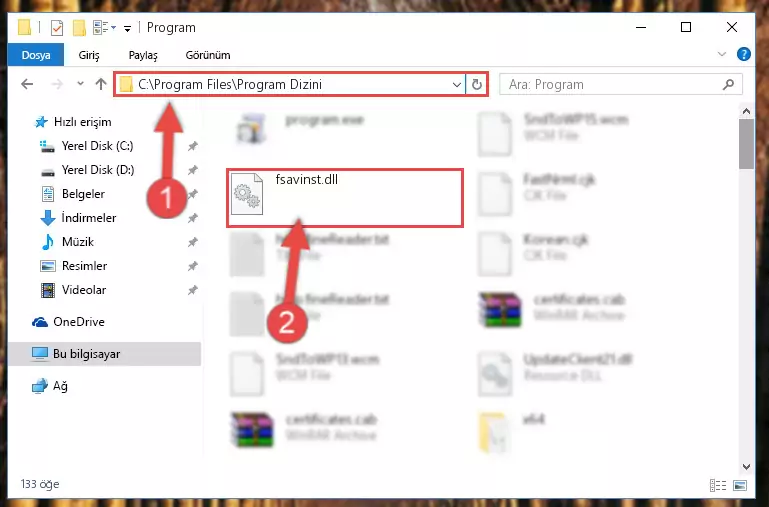769x507 pixels.
Task: Select the fsavinst.dll file
Action: click(x=345, y=198)
